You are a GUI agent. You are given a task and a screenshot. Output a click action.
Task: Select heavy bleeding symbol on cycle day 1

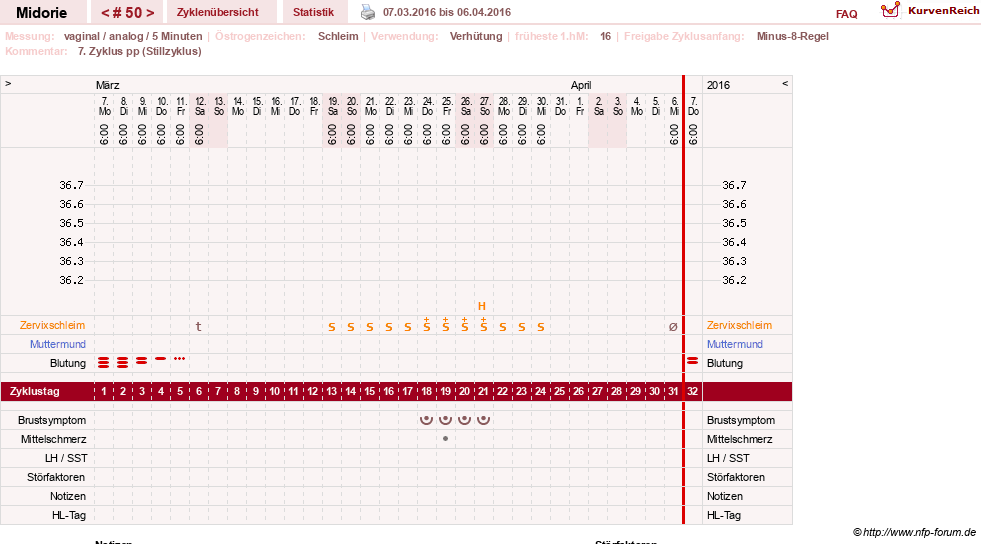pos(104,363)
